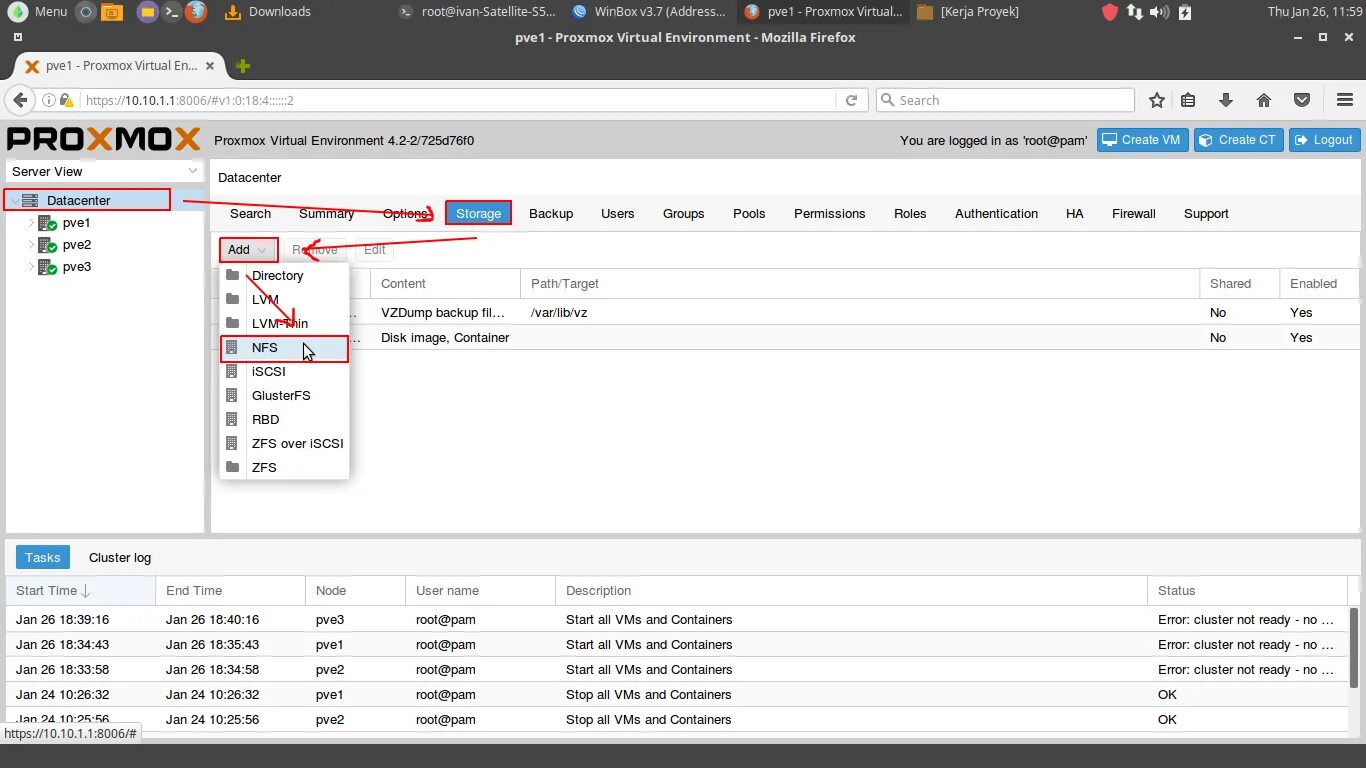Switch to the Firewall tab
The image size is (1366, 768).
point(1134,213)
